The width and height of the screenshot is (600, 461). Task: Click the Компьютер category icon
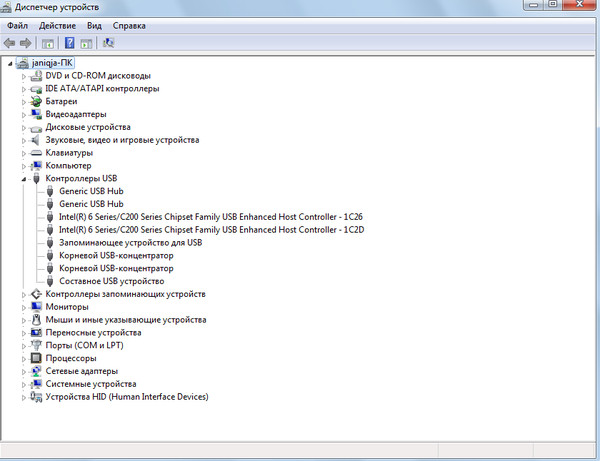pos(36,166)
